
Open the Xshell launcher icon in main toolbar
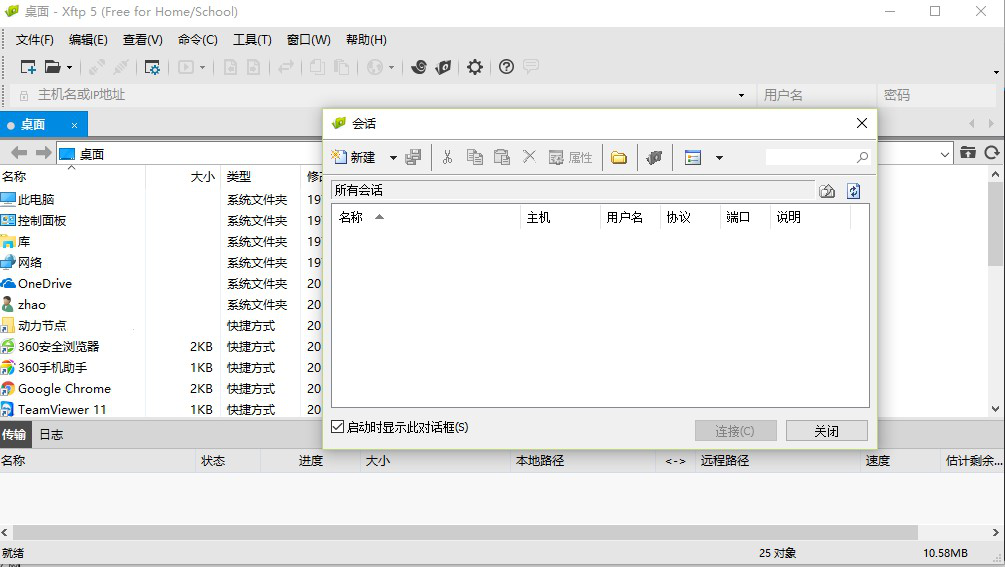pos(419,67)
